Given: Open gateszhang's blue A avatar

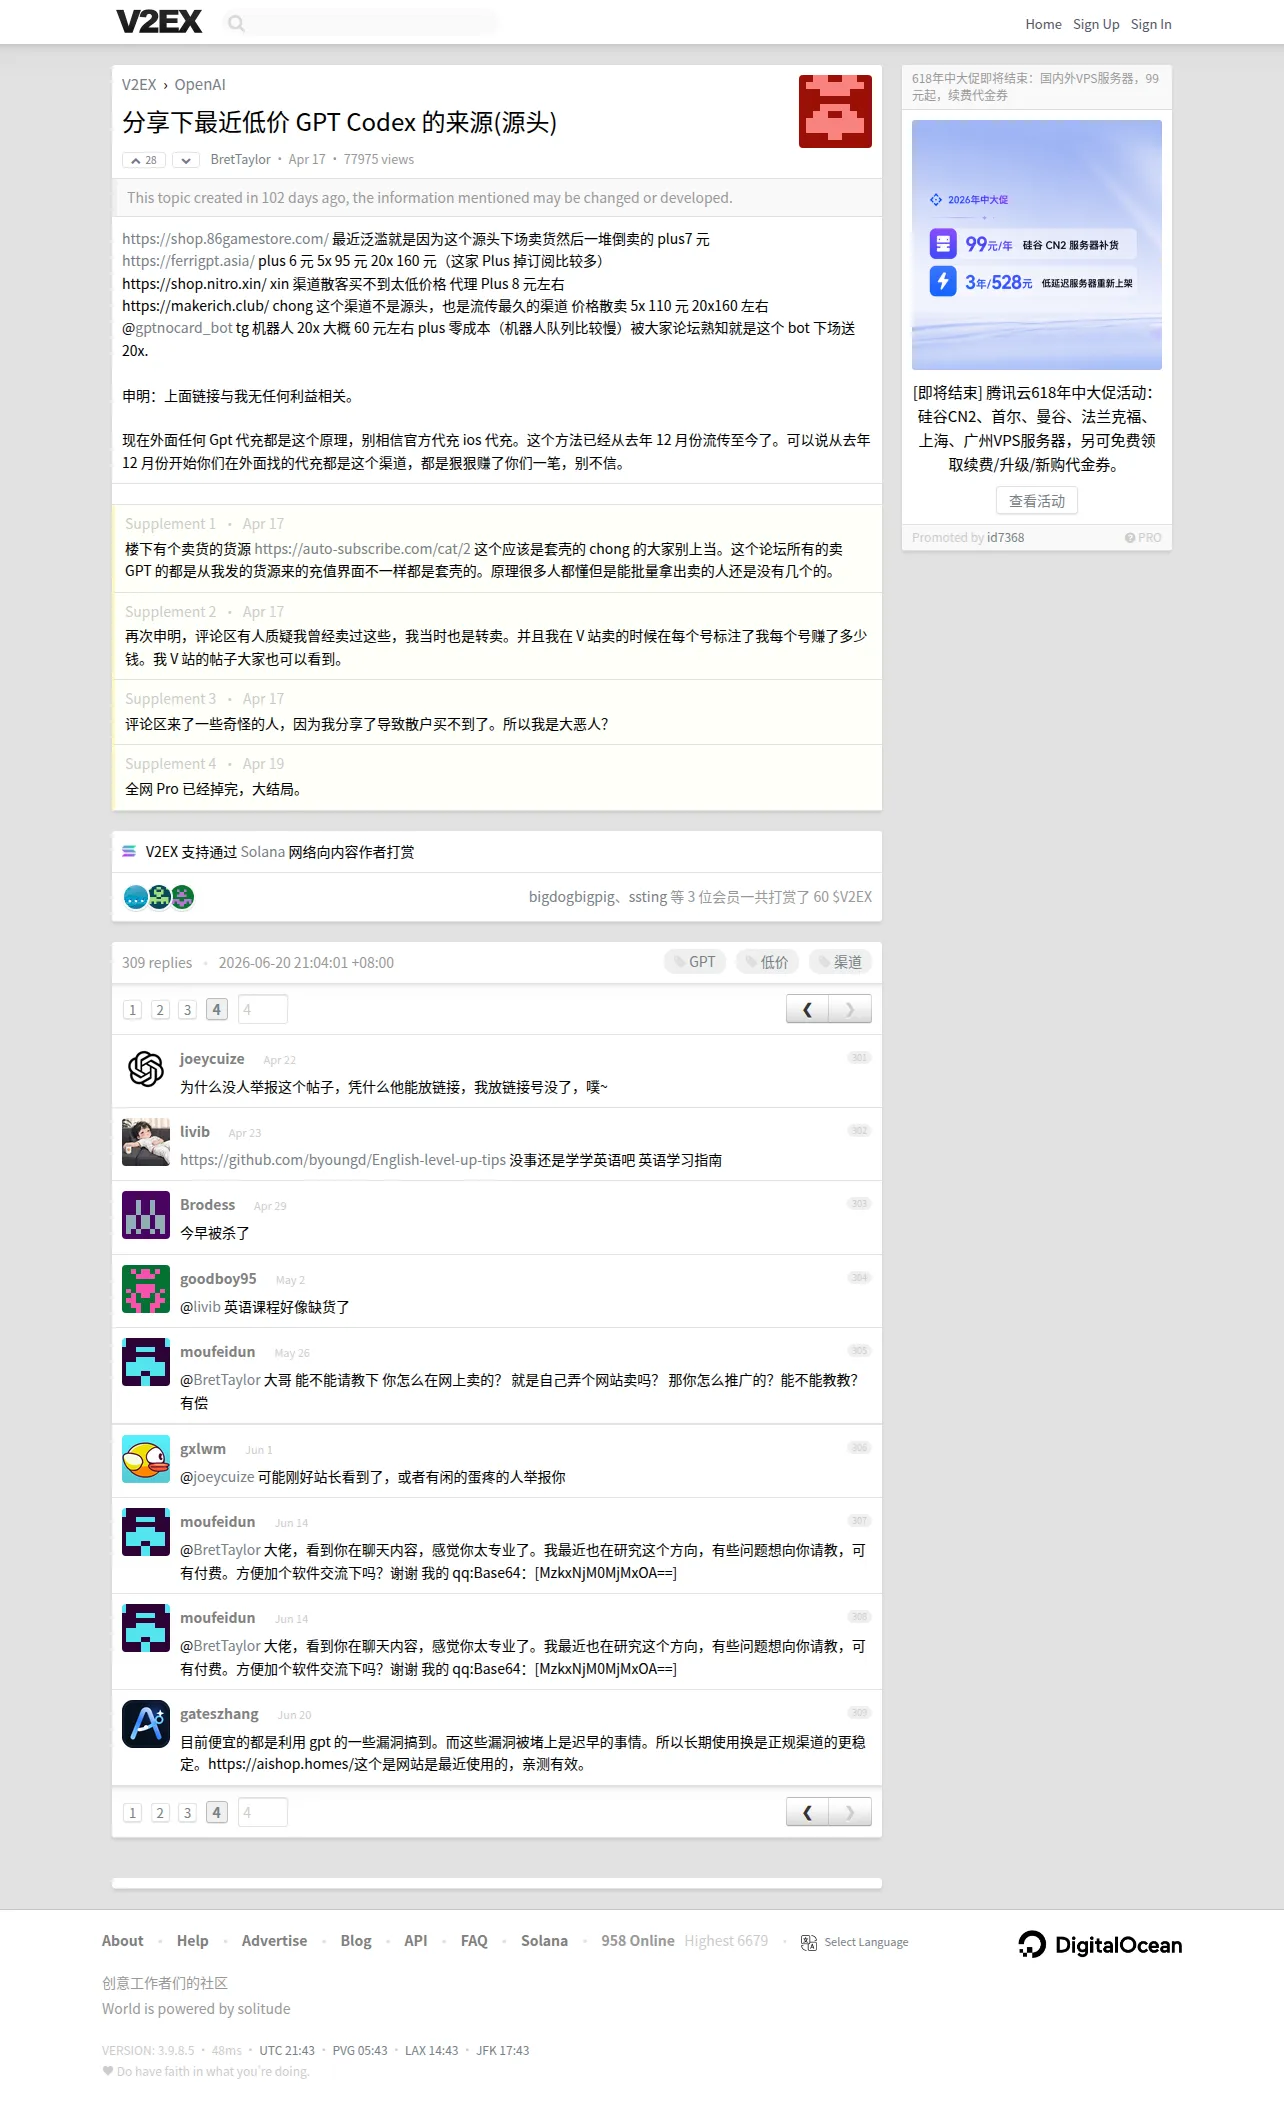Looking at the screenshot, I should pyautogui.click(x=146, y=1724).
